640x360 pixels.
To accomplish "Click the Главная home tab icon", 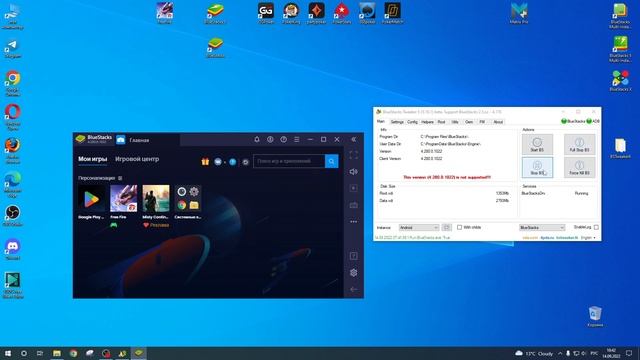I will point(120,140).
